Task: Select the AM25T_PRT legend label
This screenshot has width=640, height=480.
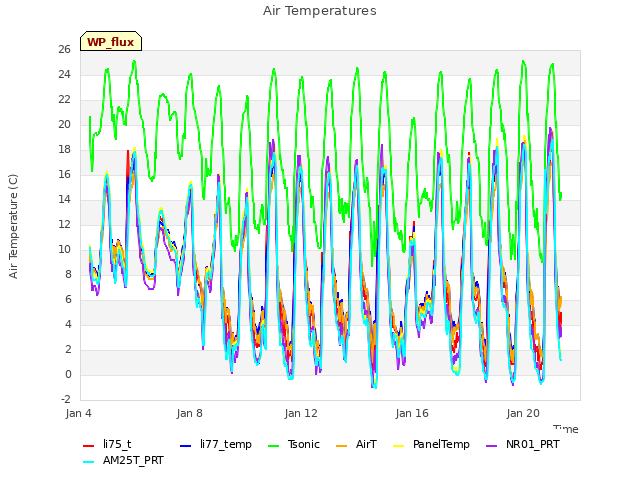Action: (133, 460)
